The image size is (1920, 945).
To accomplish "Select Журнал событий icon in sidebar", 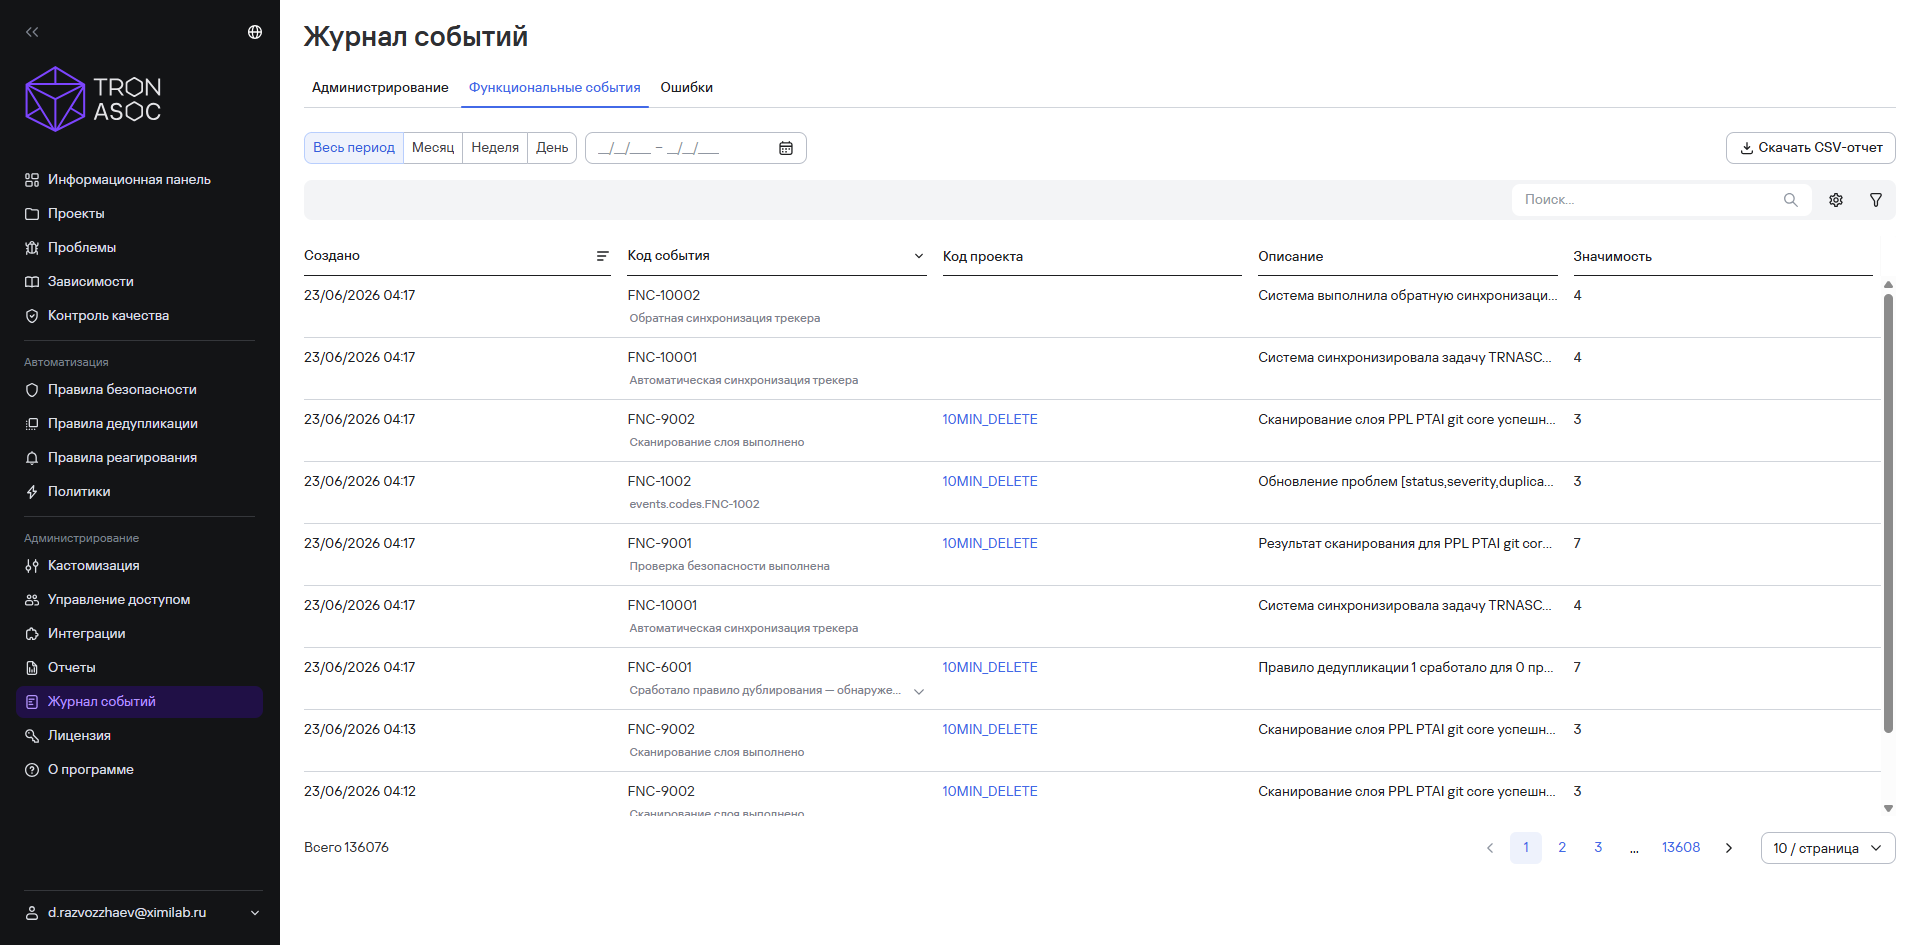I will (x=32, y=702).
